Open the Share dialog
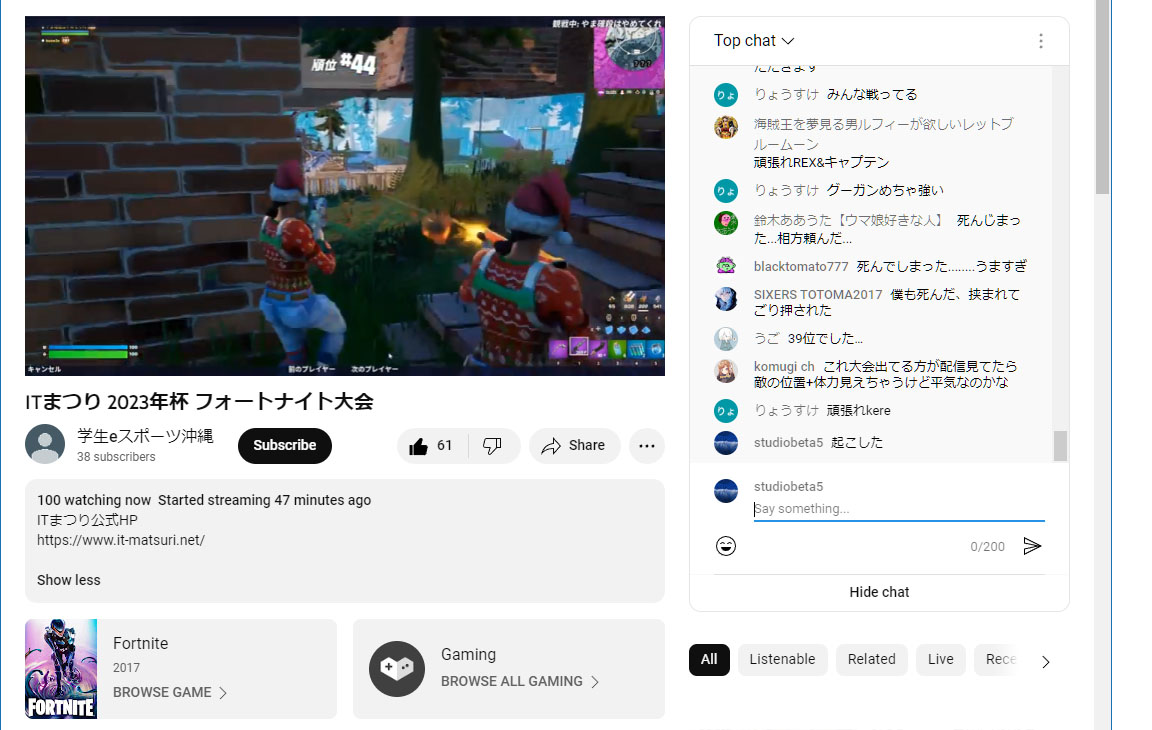 pos(574,446)
